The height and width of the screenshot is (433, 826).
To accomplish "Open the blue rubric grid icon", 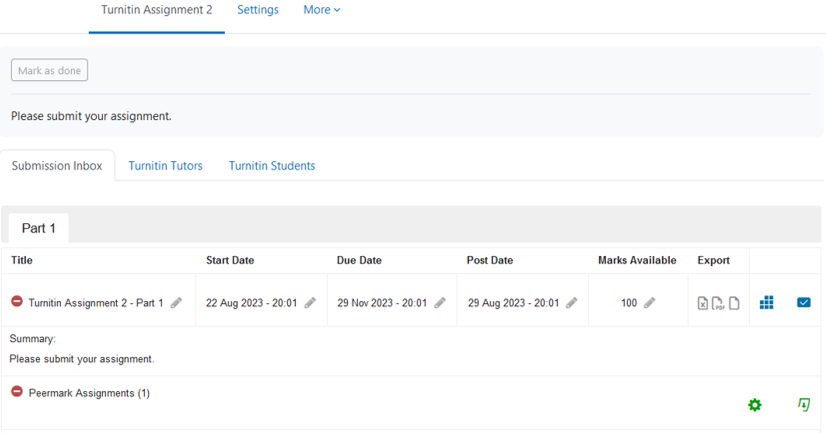I will [x=766, y=302].
